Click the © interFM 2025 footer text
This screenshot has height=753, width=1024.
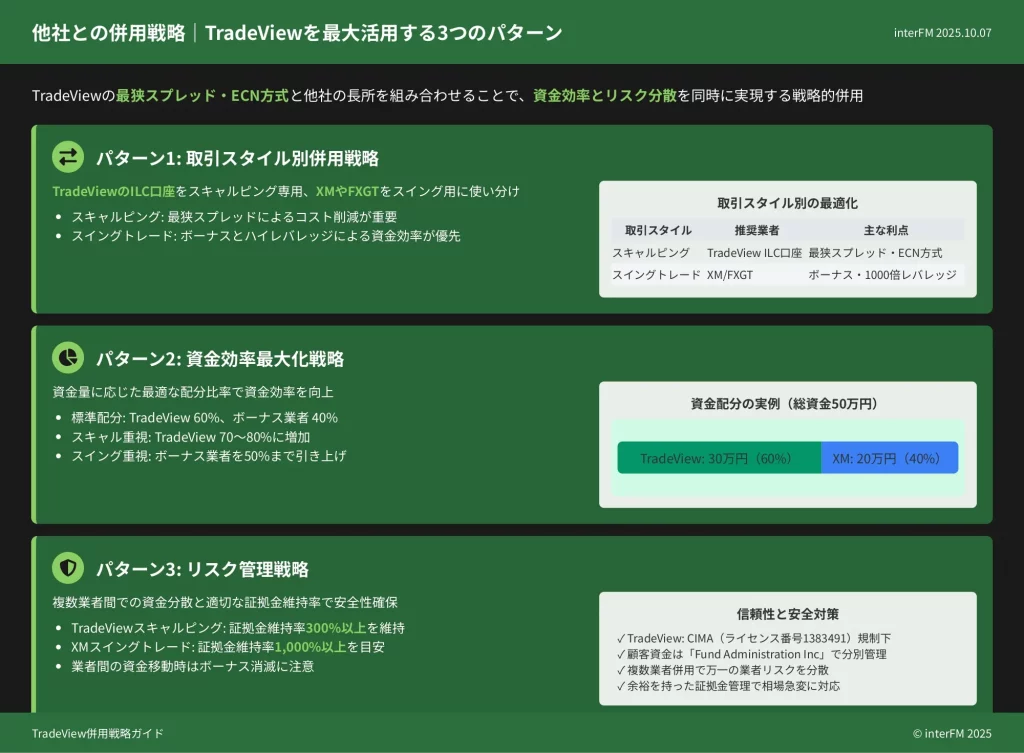(x=951, y=733)
